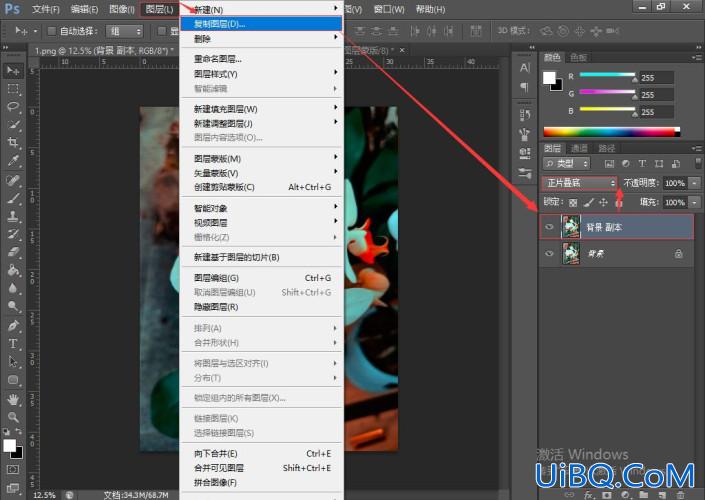
Task: Toggle the layer filter on/off switch
Action: point(698,163)
